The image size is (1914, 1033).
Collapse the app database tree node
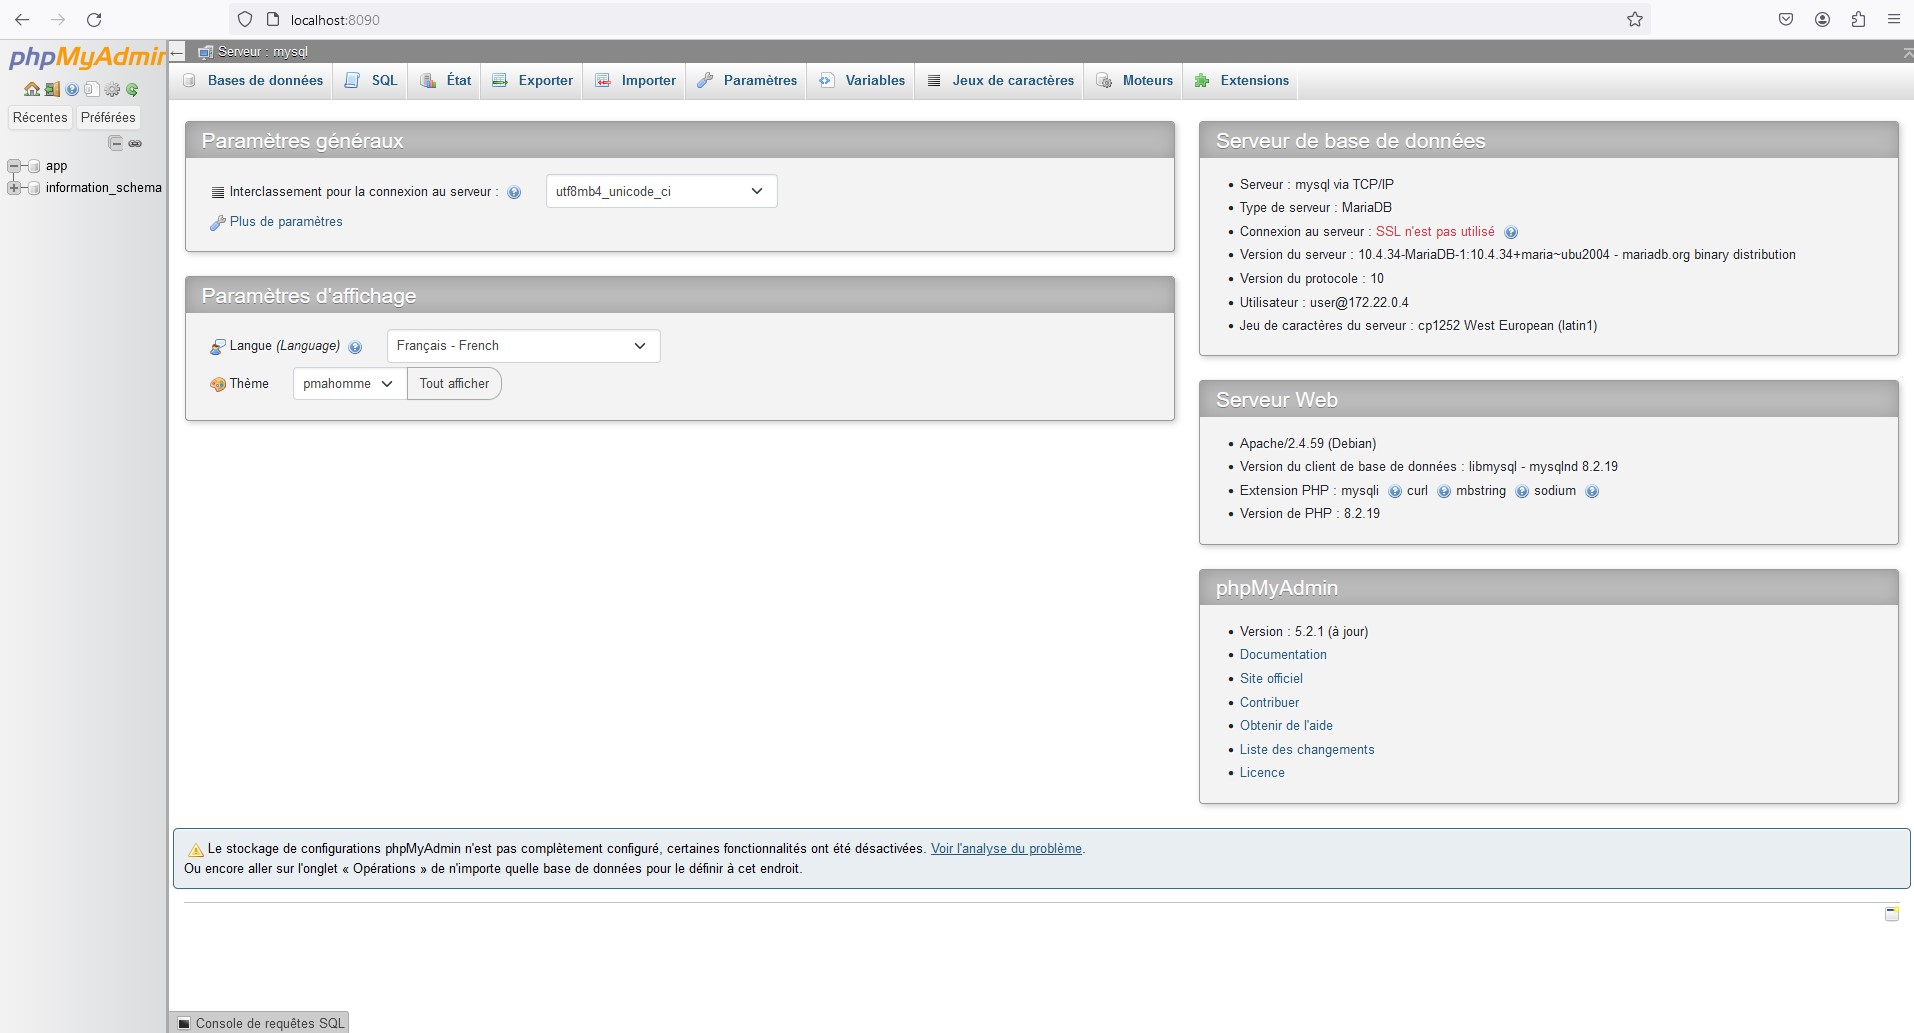[14, 166]
